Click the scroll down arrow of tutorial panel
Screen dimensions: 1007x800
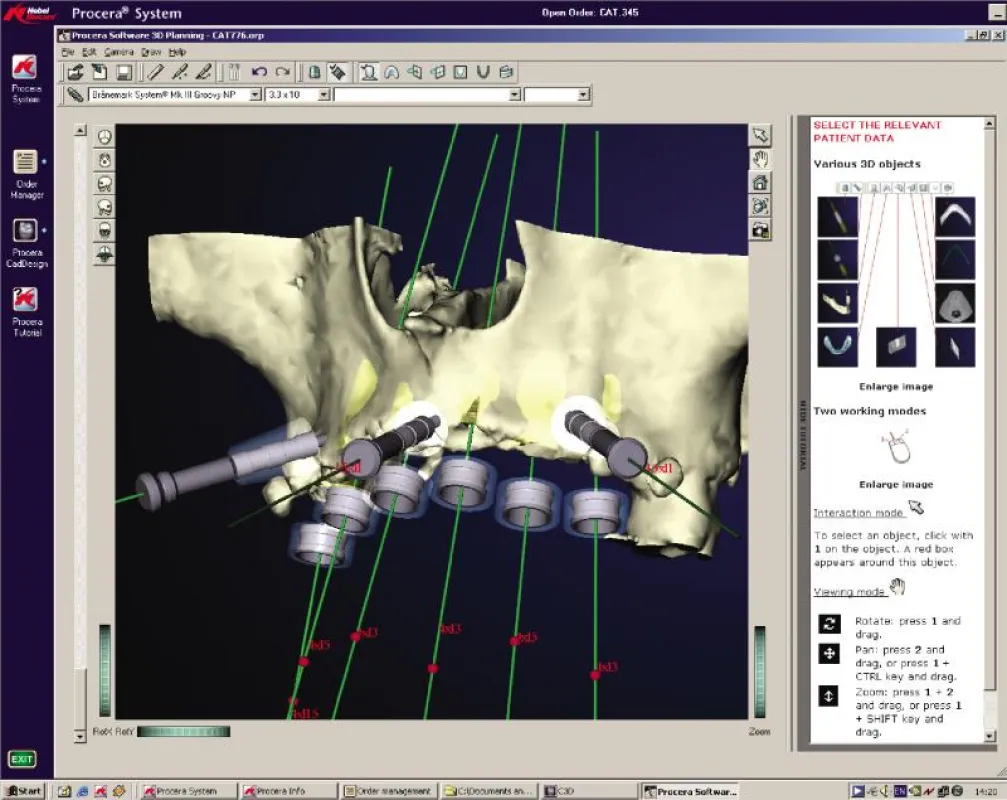click(x=989, y=736)
